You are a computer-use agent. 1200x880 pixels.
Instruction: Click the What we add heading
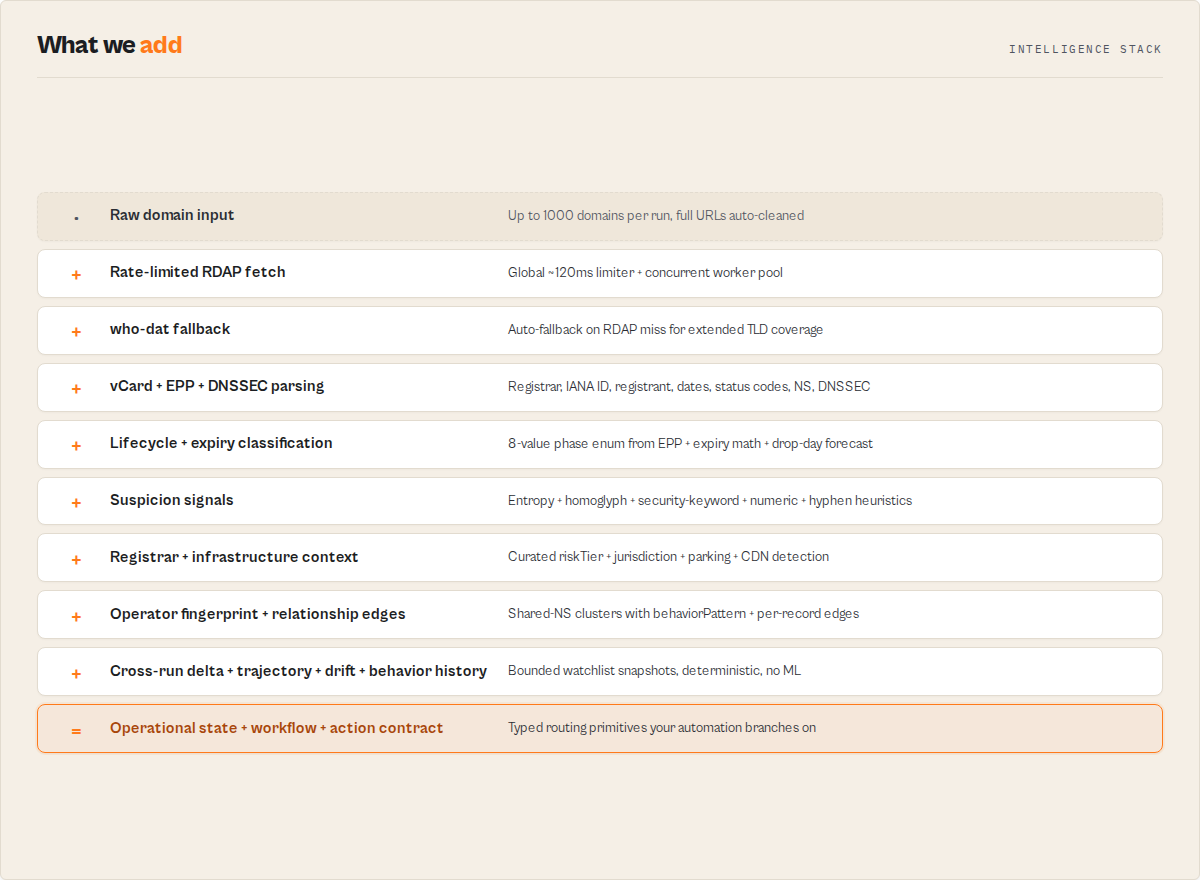coord(110,45)
